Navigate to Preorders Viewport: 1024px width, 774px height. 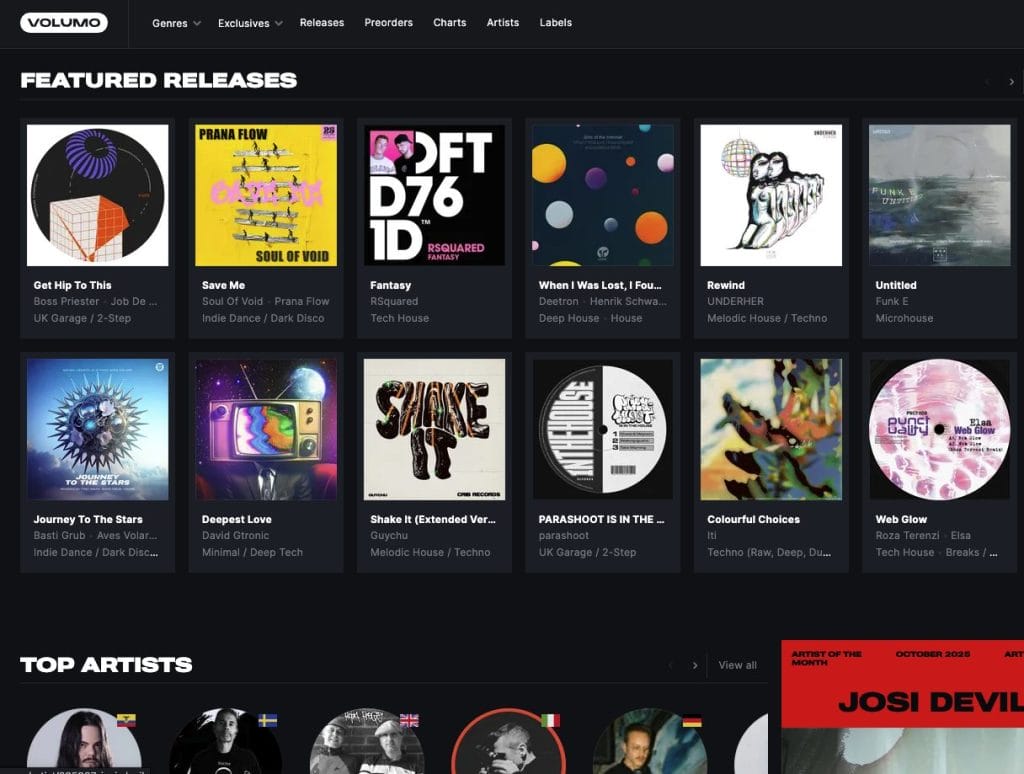(x=388, y=23)
